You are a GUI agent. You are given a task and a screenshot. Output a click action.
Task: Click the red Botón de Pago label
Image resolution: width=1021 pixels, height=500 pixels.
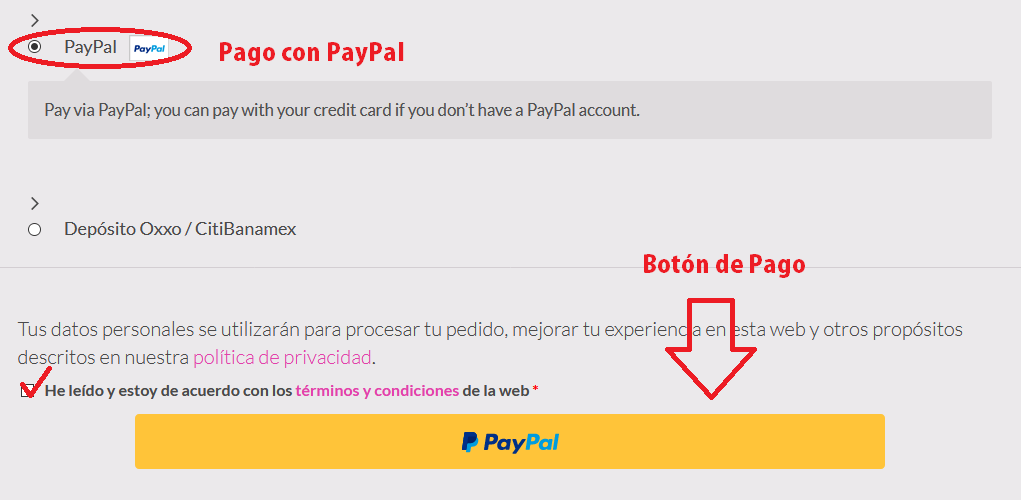(724, 264)
